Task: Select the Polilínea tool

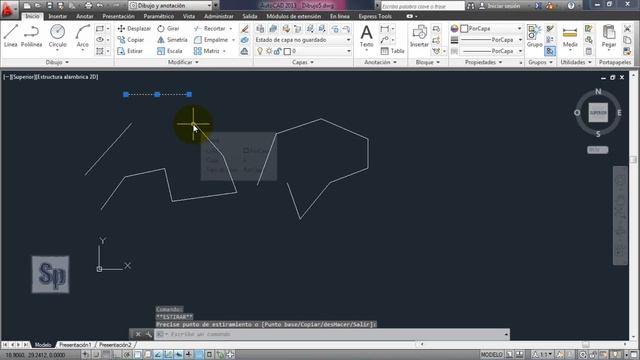Action: [31, 36]
